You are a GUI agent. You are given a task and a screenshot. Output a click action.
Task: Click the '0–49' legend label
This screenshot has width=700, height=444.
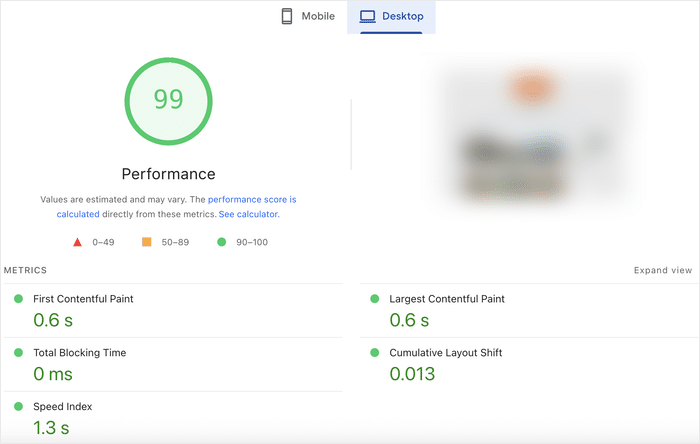coord(103,242)
